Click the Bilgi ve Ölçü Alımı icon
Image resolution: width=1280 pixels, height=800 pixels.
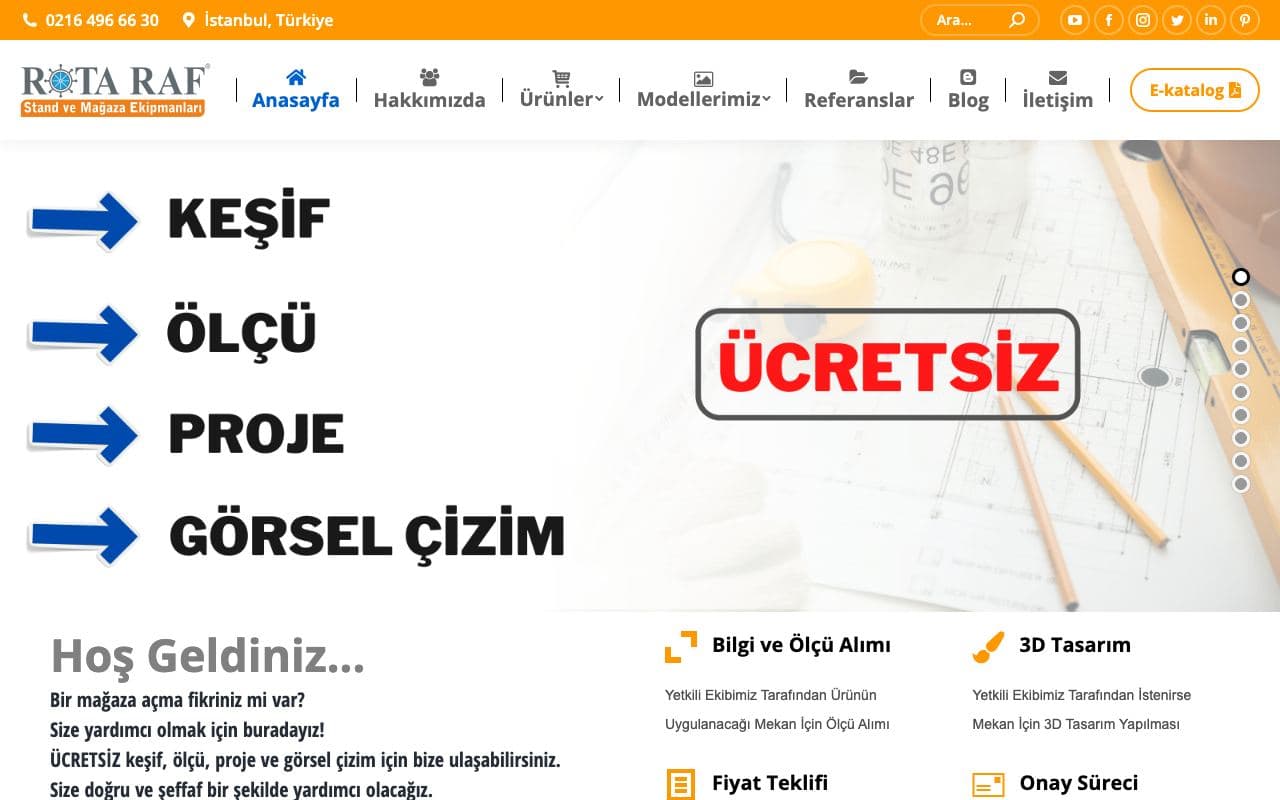pyautogui.click(x=680, y=646)
